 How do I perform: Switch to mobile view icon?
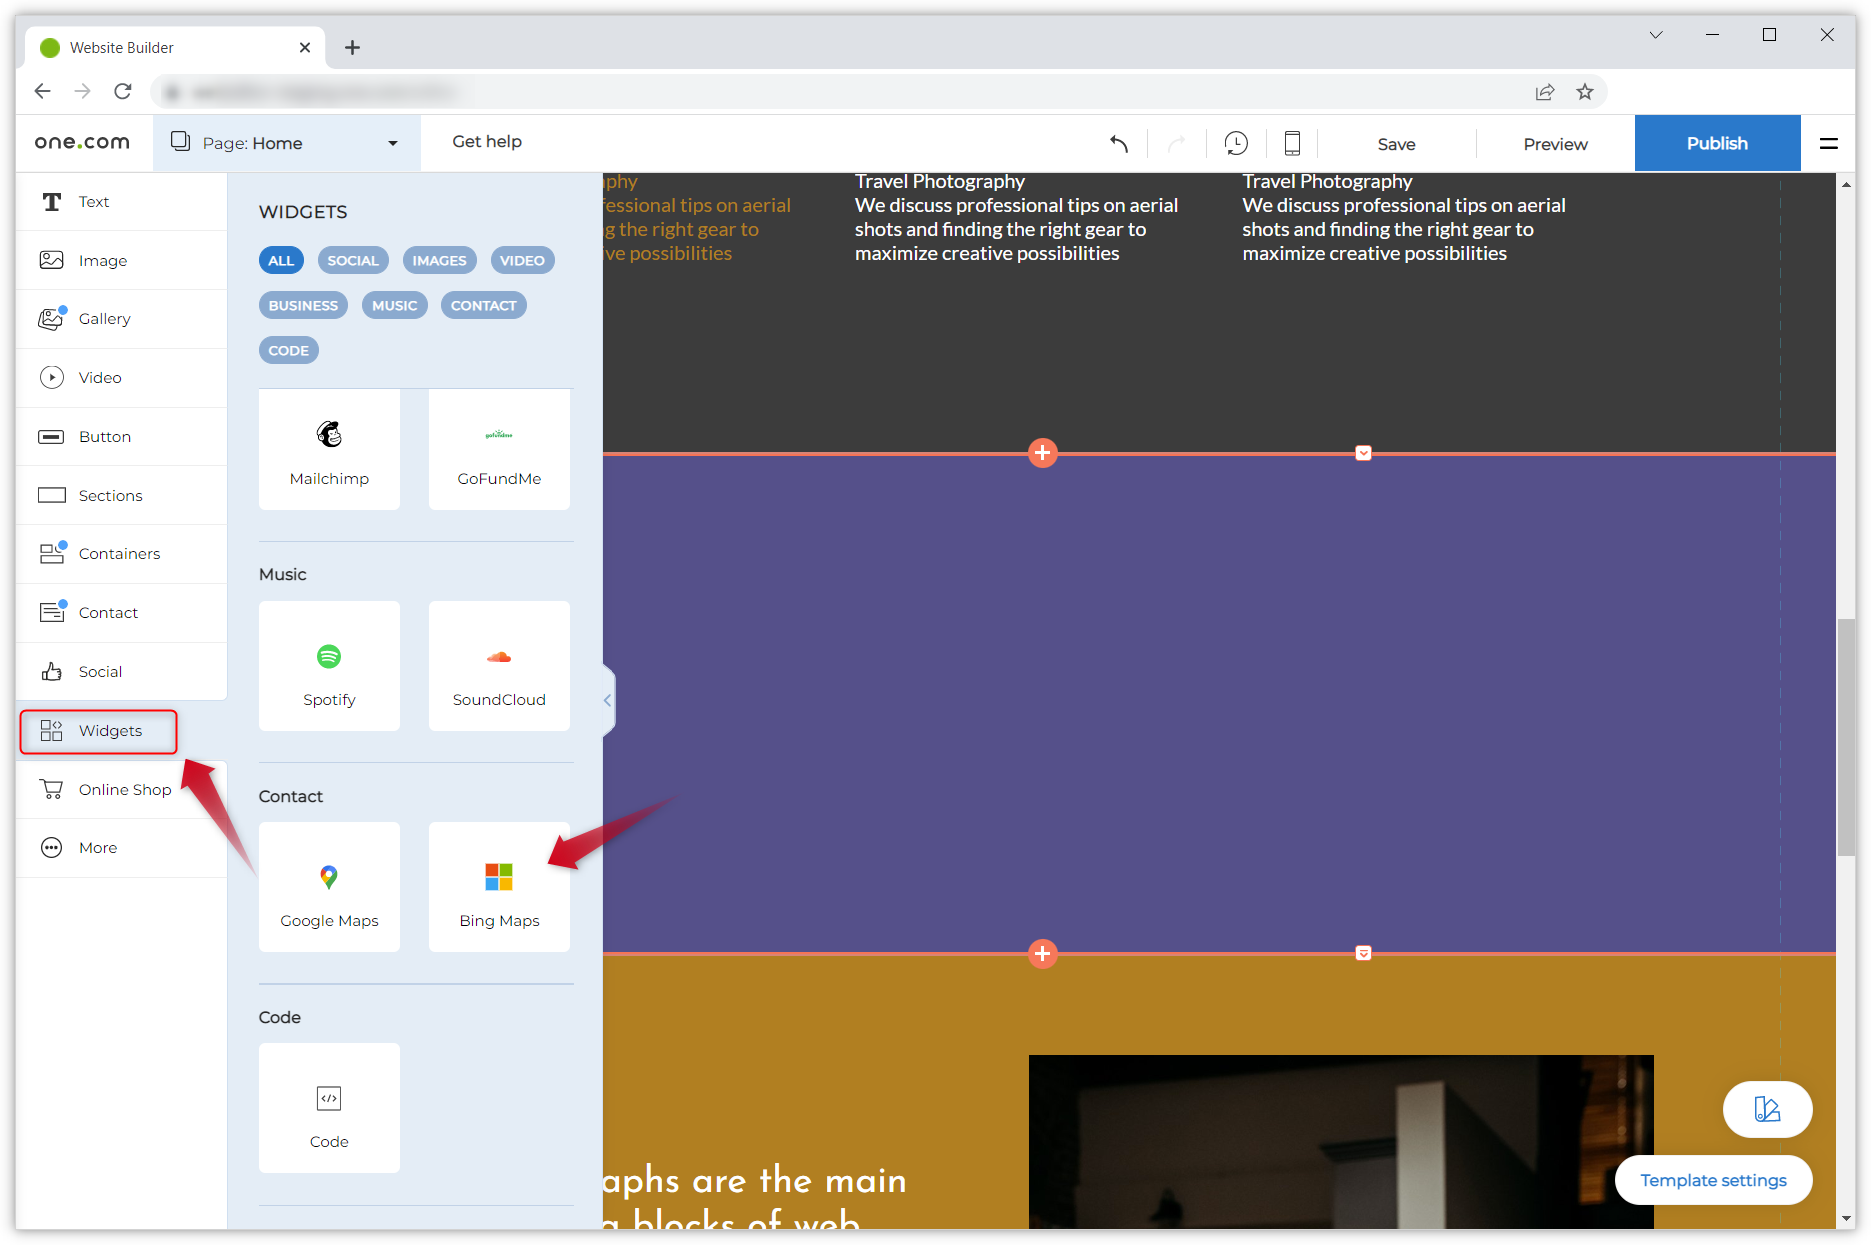pos(1292,144)
